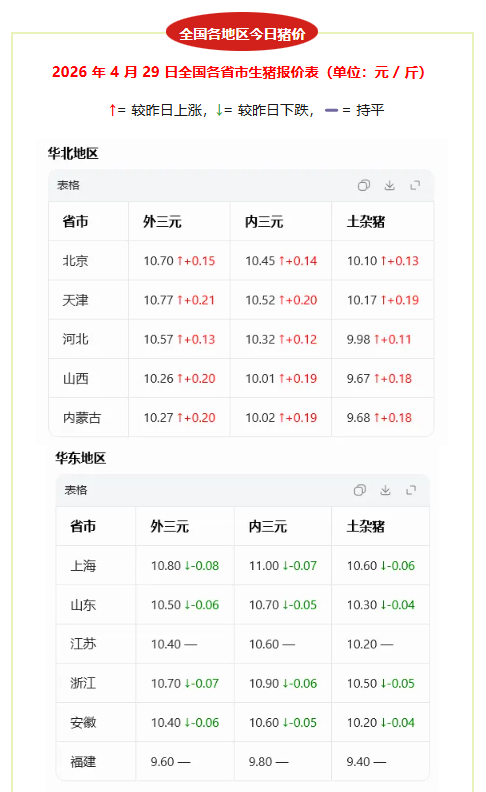The width and height of the screenshot is (486, 792).
Task: Click the 华北地区 section heading
Action: point(73,153)
